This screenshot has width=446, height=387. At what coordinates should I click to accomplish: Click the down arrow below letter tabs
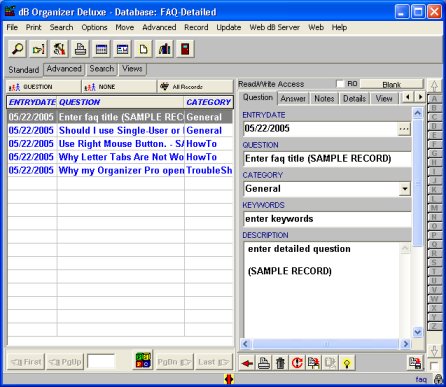click(434, 351)
